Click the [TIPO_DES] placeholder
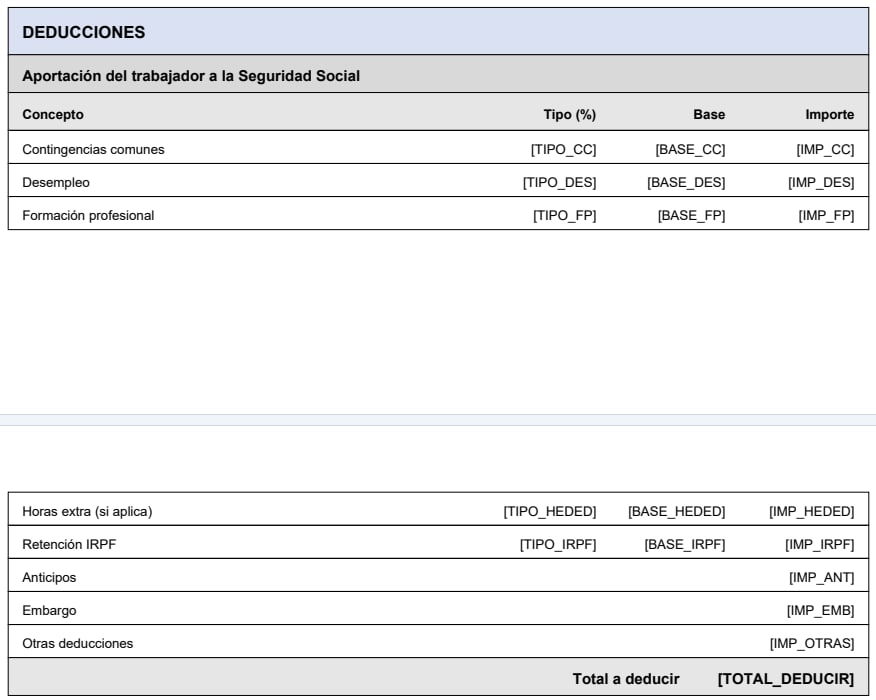 pyautogui.click(x=559, y=182)
